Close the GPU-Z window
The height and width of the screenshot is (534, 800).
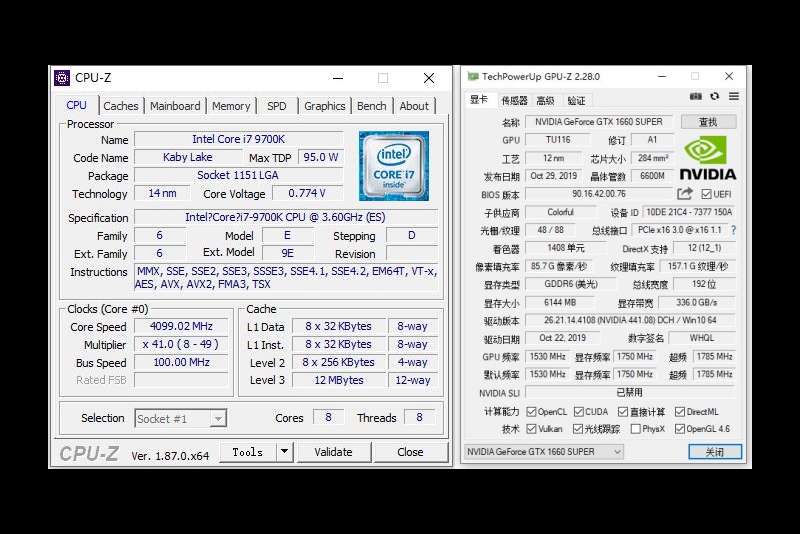pos(729,77)
